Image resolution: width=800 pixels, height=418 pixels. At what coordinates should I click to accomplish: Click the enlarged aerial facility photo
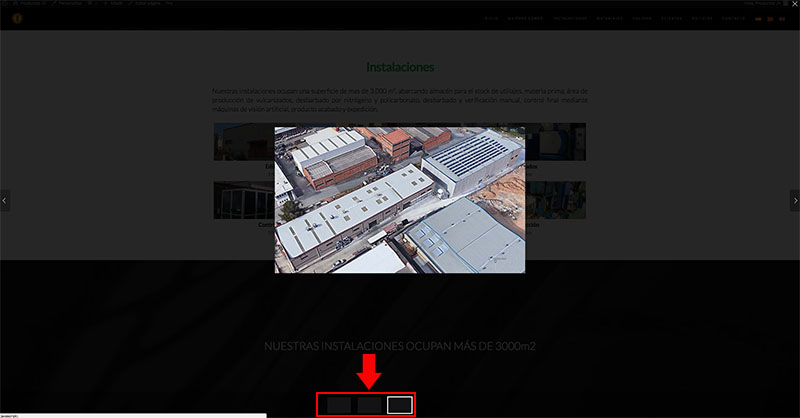(x=400, y=199)
